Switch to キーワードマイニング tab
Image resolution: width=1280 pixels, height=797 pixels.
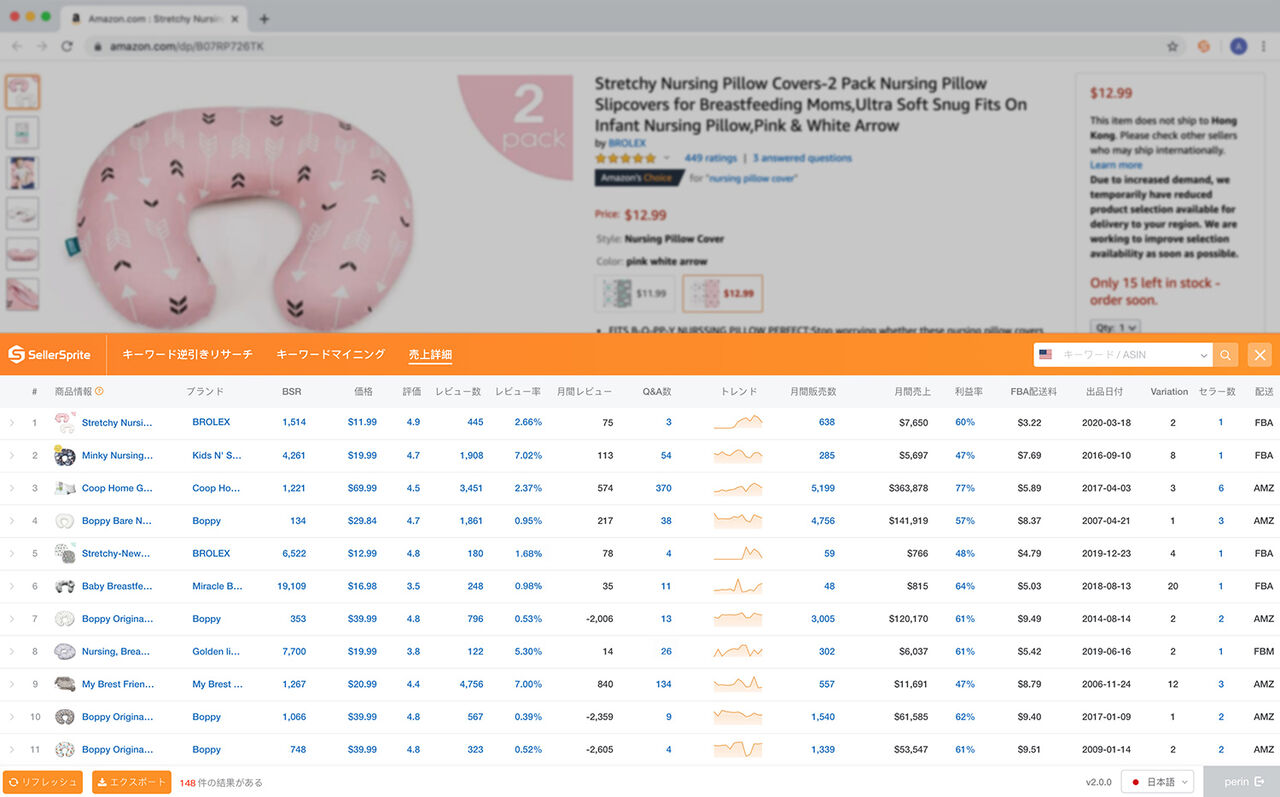[330, 354]
